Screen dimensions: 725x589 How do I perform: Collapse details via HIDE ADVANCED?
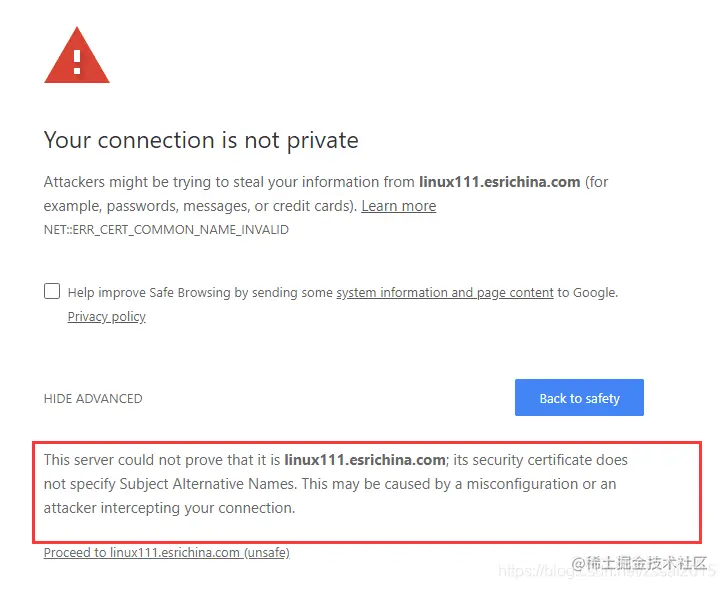click(93, 399)
